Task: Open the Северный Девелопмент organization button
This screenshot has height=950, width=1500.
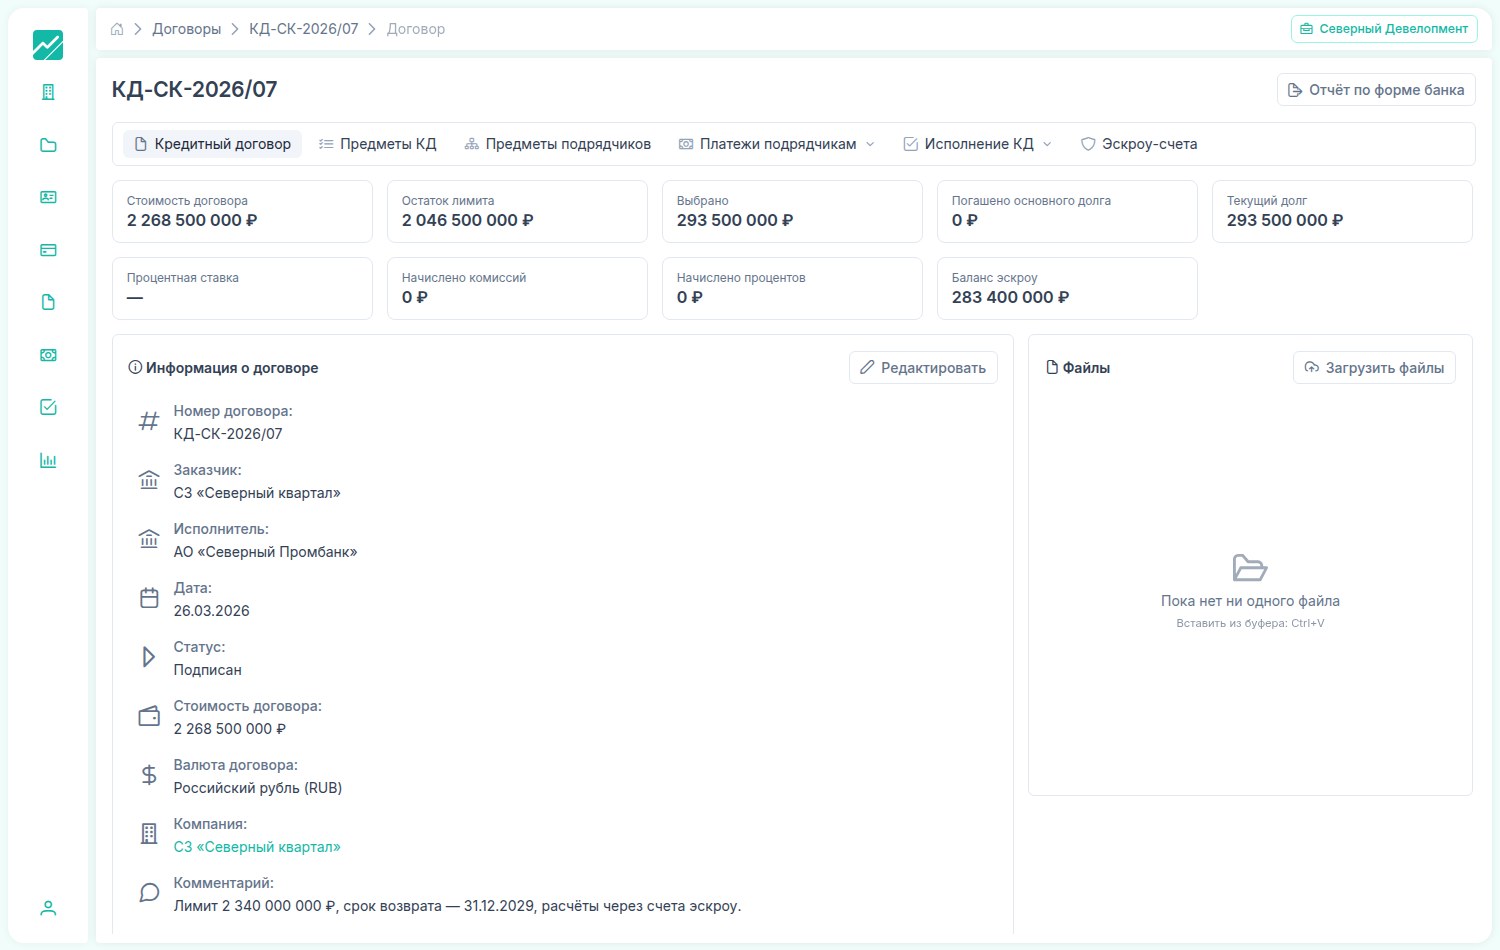Action: pos(1384,29)
